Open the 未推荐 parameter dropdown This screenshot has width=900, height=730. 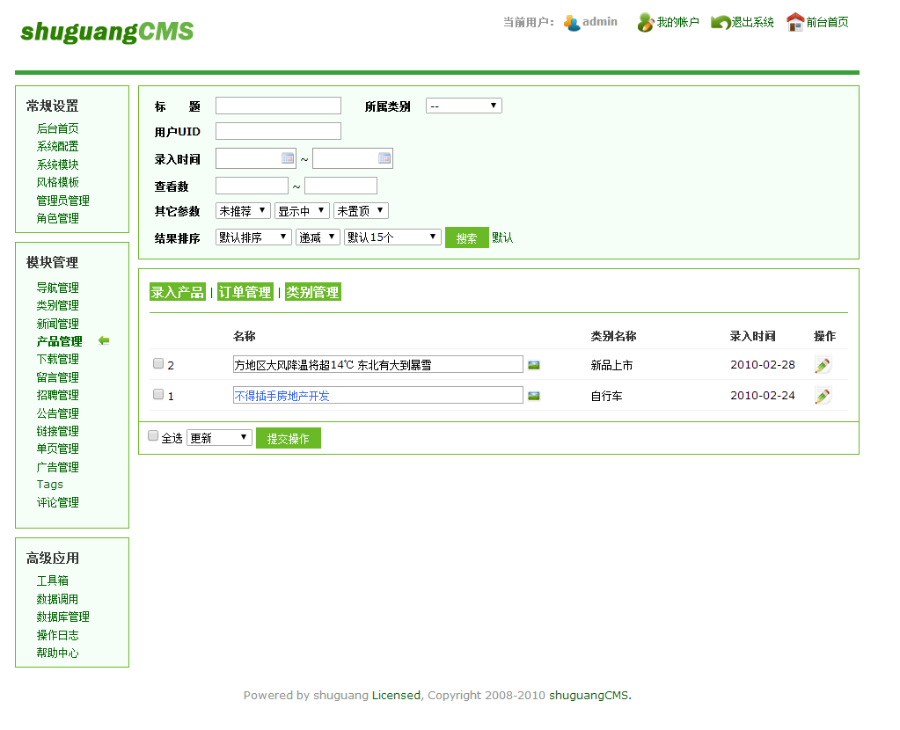click(x=242, y=210)
